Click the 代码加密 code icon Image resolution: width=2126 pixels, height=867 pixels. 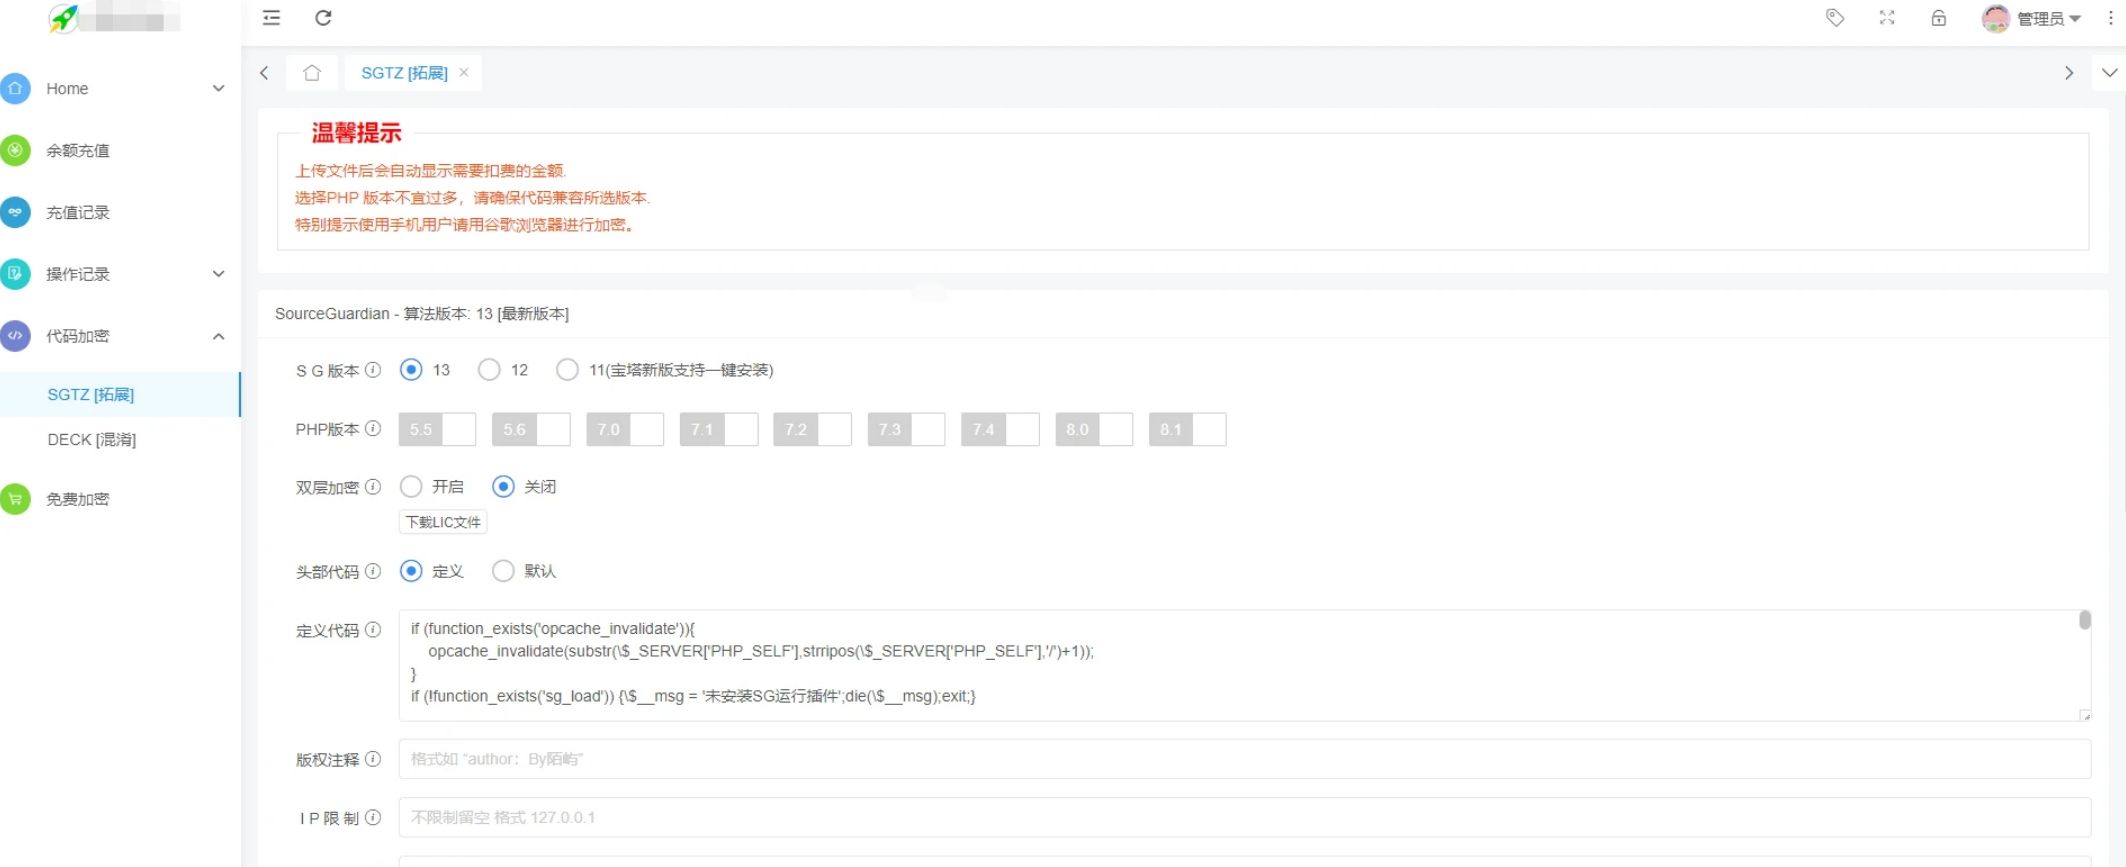pyautogui.click(x=15, y=336)
